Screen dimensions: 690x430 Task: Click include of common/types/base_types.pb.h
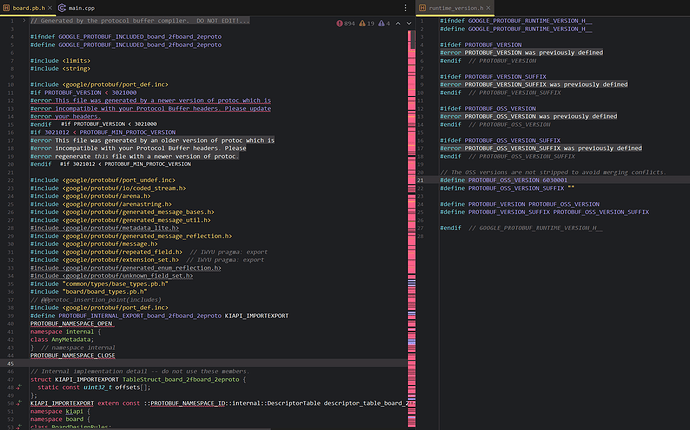(99, 284)
